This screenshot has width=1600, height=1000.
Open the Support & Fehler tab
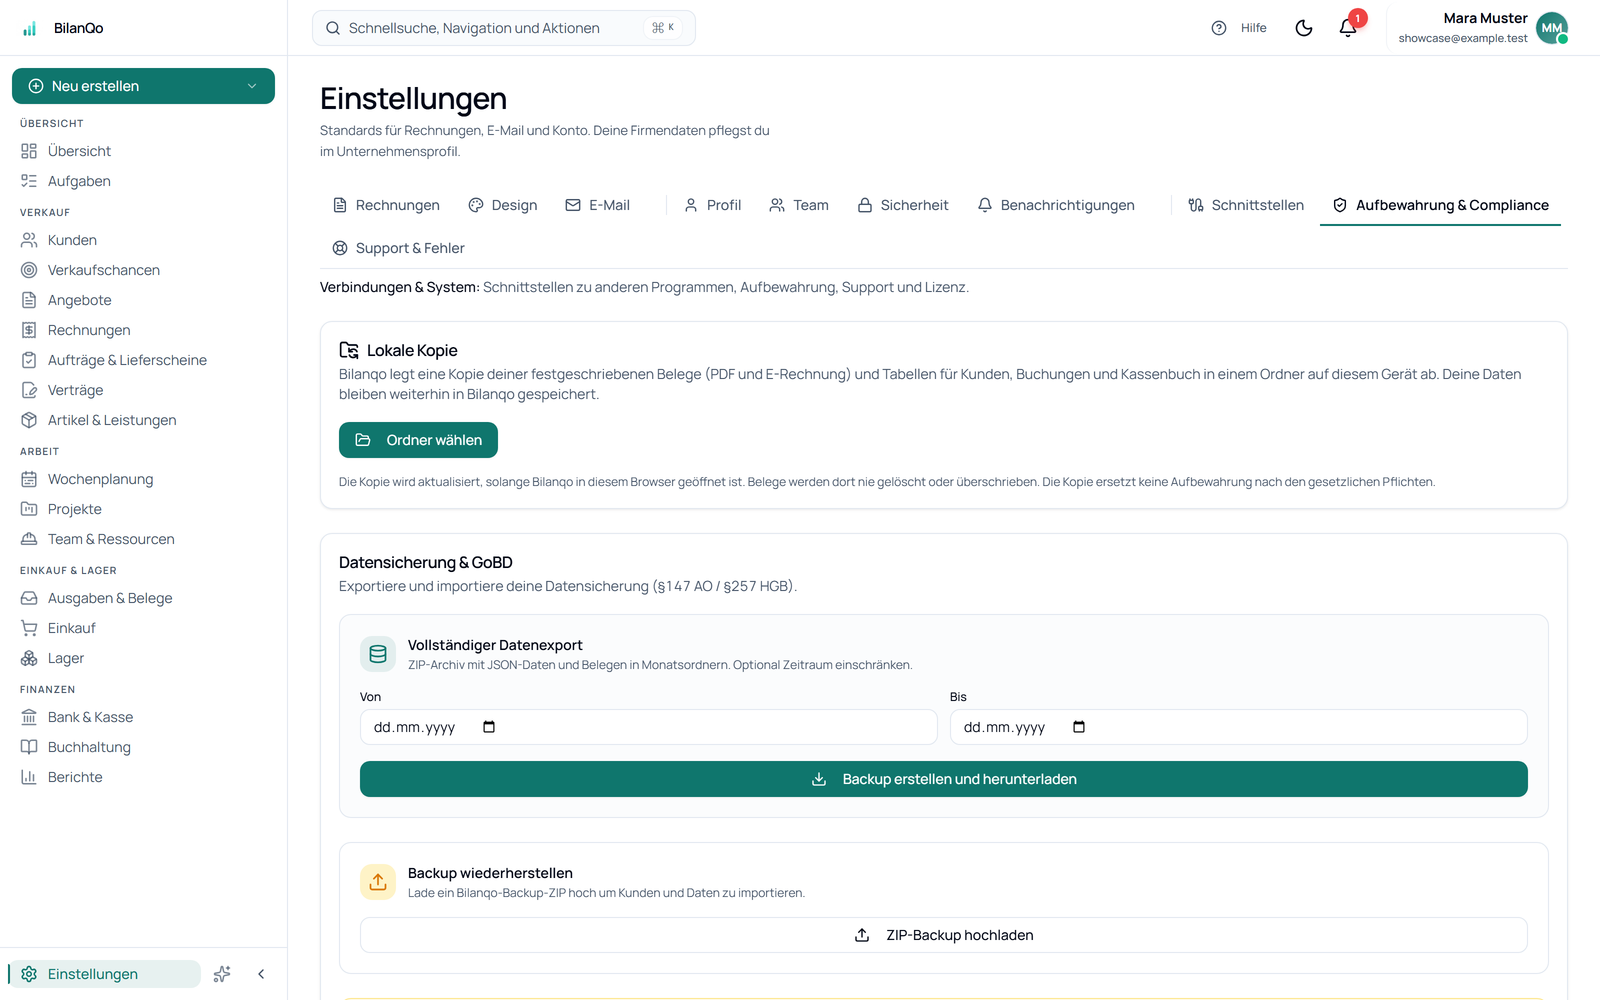pos(398,248)
